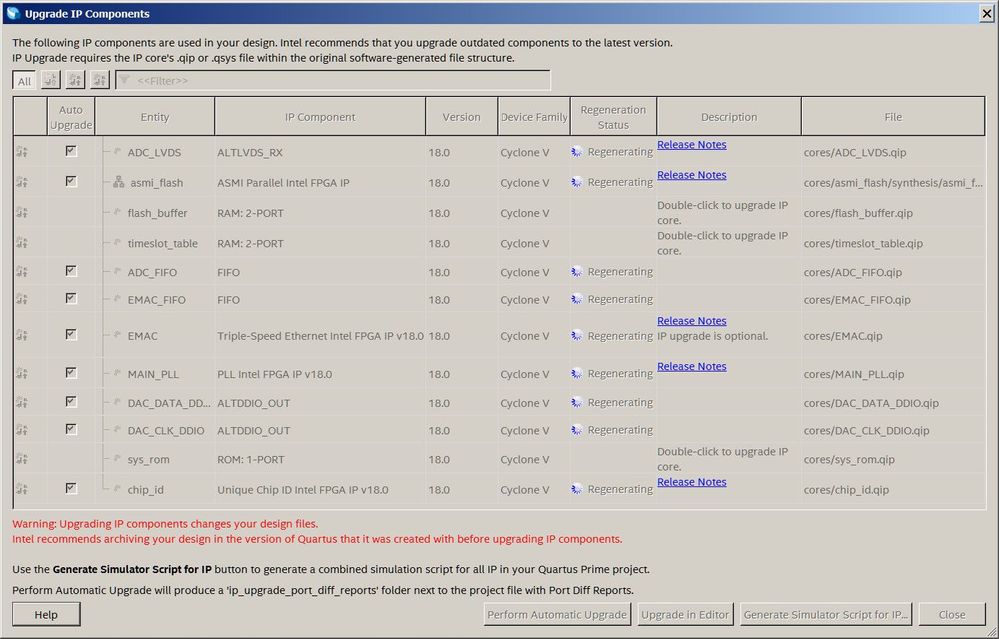Click the Upgrade in Editor button
The height and width of the screenshot is (639, 999).
pyautogui.click(x=685, y=614)
